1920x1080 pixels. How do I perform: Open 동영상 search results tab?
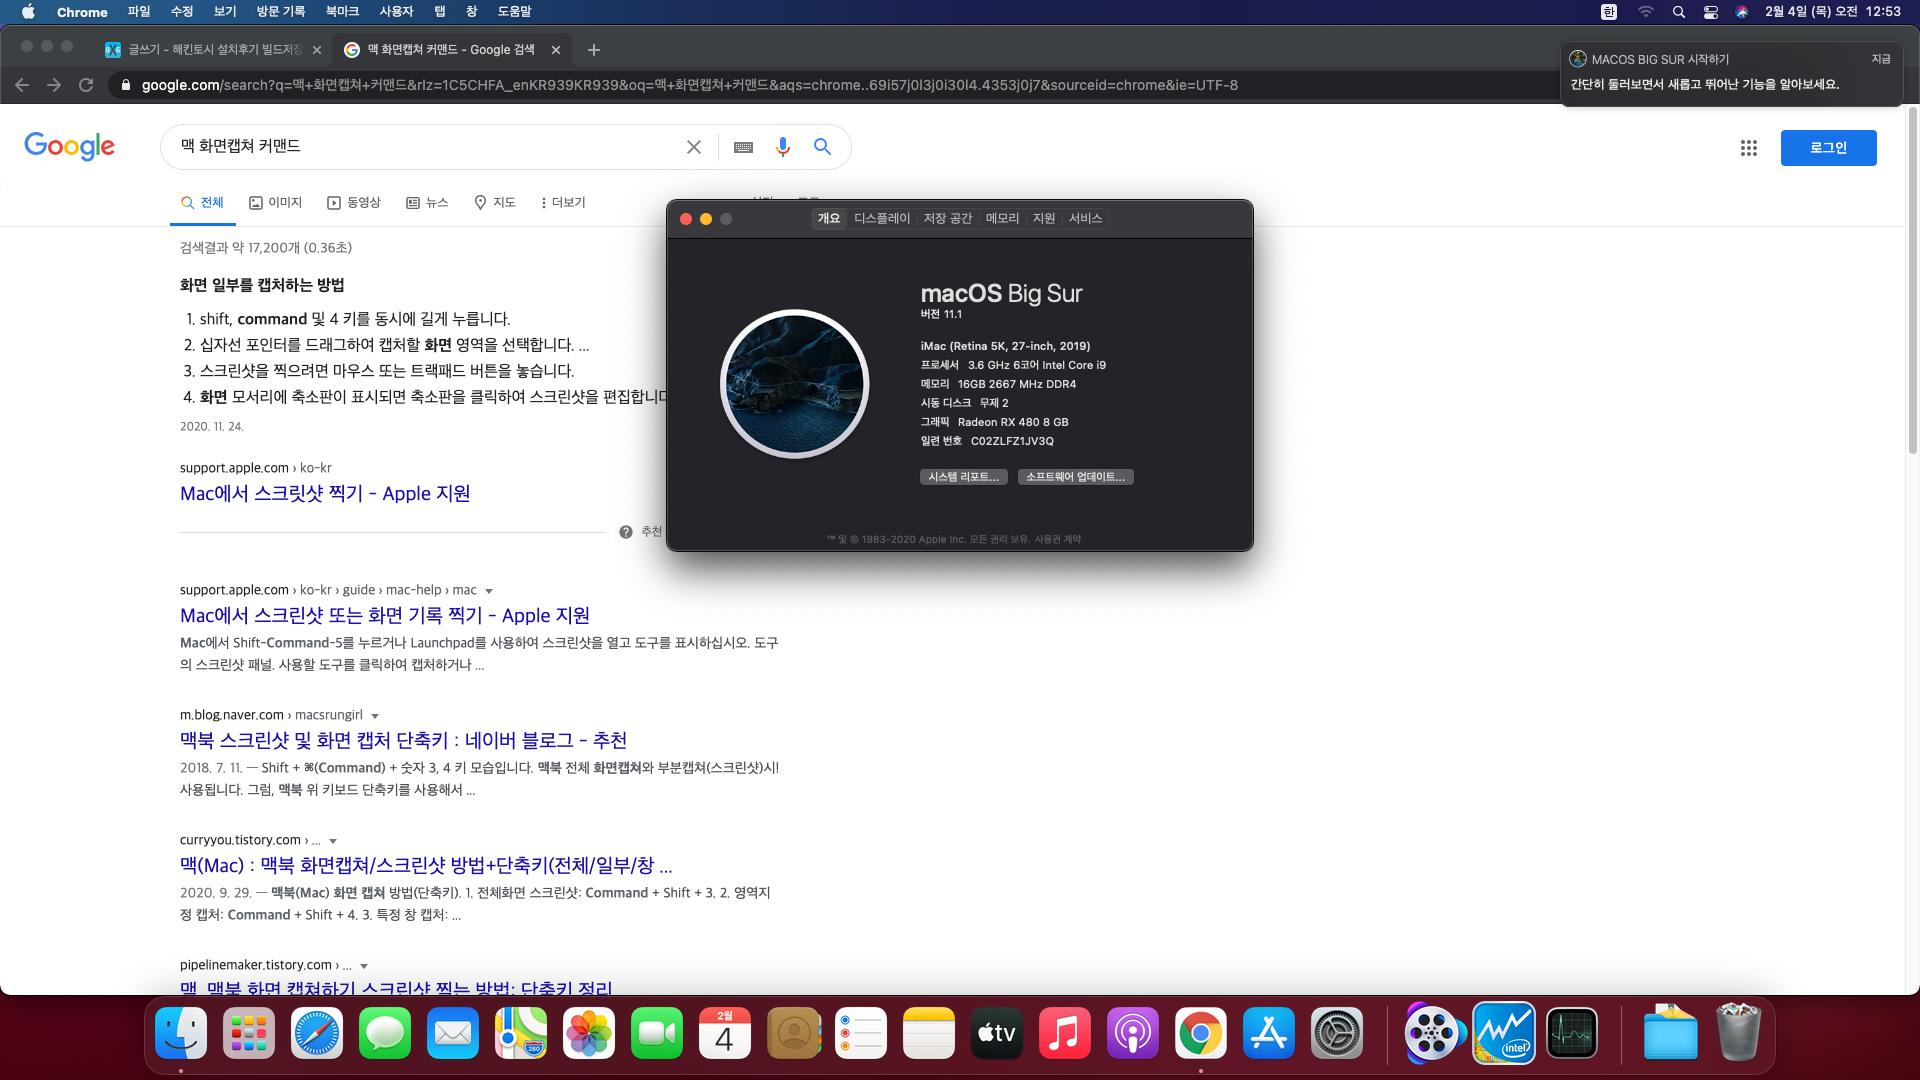(x=354, y=203)
